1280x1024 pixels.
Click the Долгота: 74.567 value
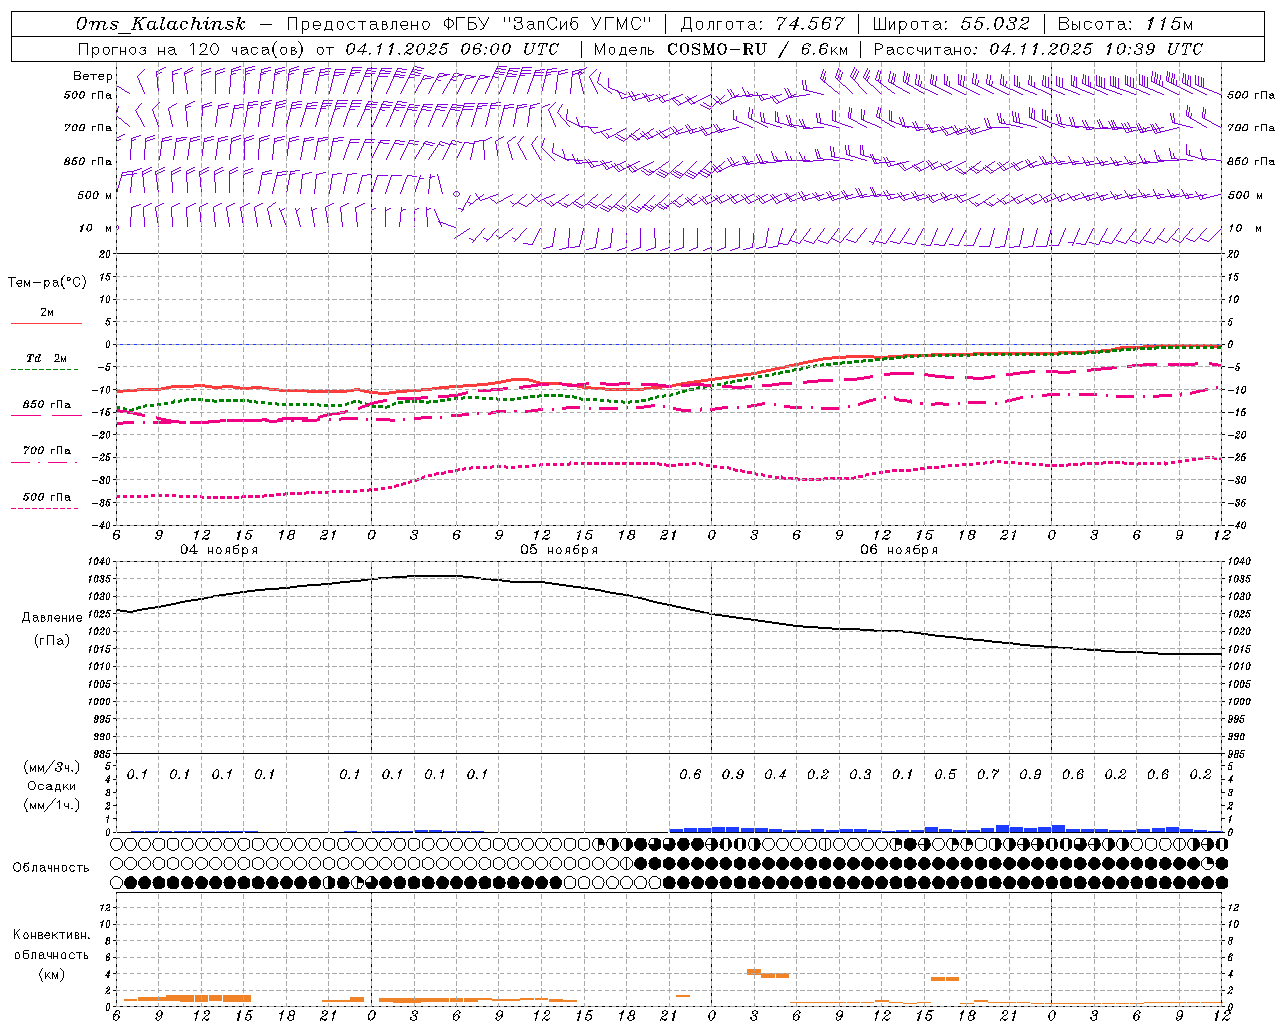tap(762, 24)
